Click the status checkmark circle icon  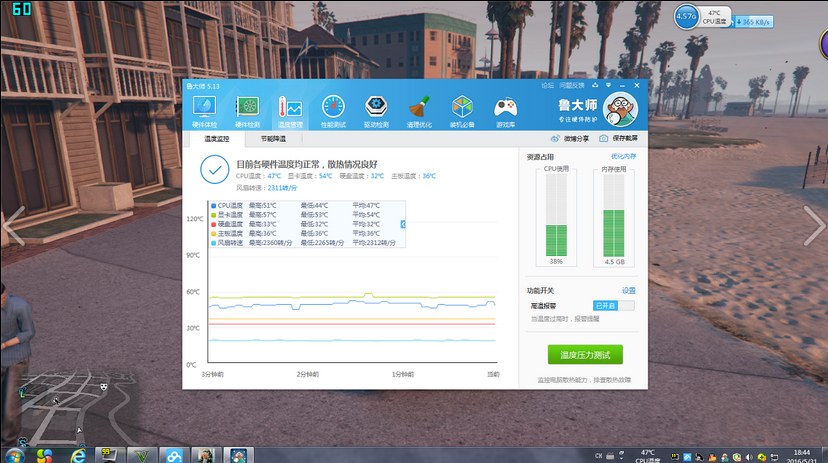tap(214, 169)
